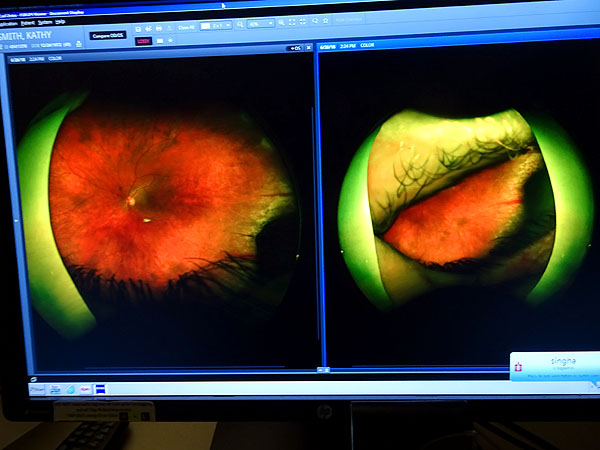Click the star favorite icon in toolbar
600x450 pixels.
click(326, 20)
